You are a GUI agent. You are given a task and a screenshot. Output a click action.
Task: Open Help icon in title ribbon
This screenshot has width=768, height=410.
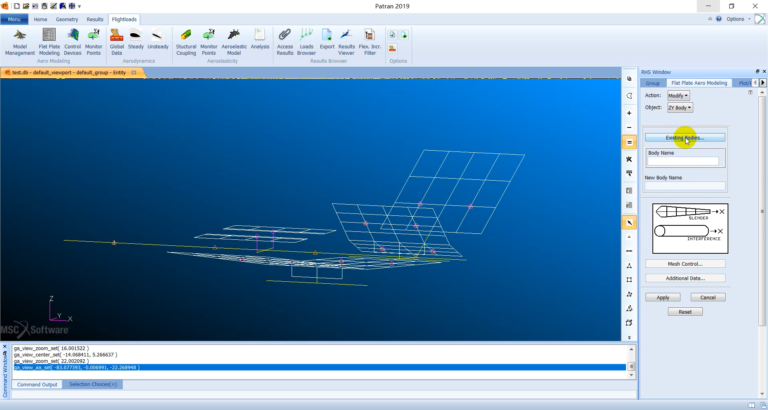click(719, 19)
